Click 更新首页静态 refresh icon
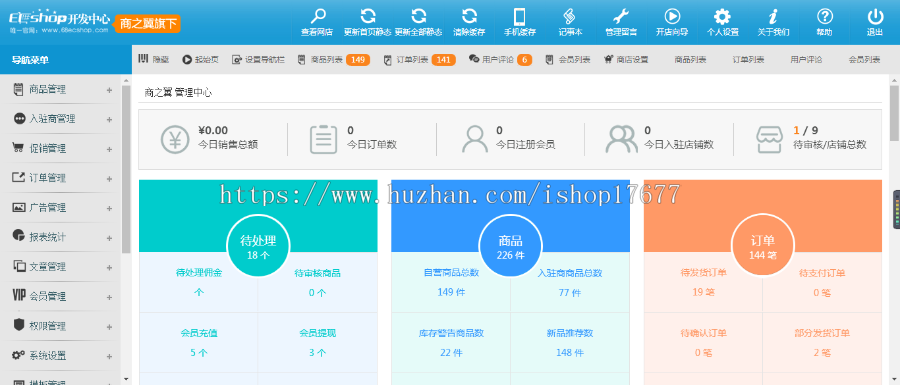The height and width of the screenshot is (385, 900). (x=368, y=15)
